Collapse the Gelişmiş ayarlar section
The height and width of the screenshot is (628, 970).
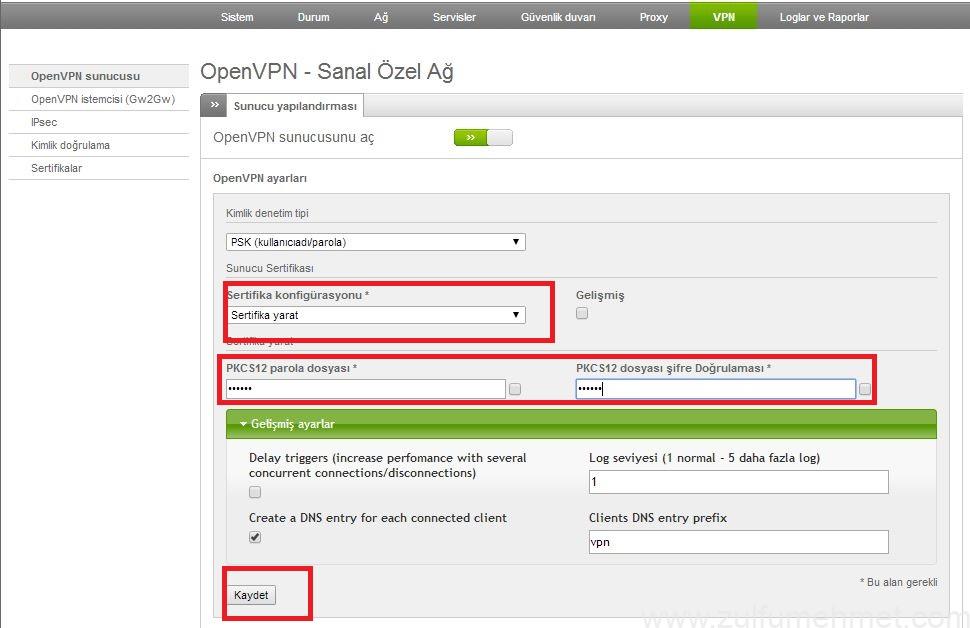coord(581,424)
